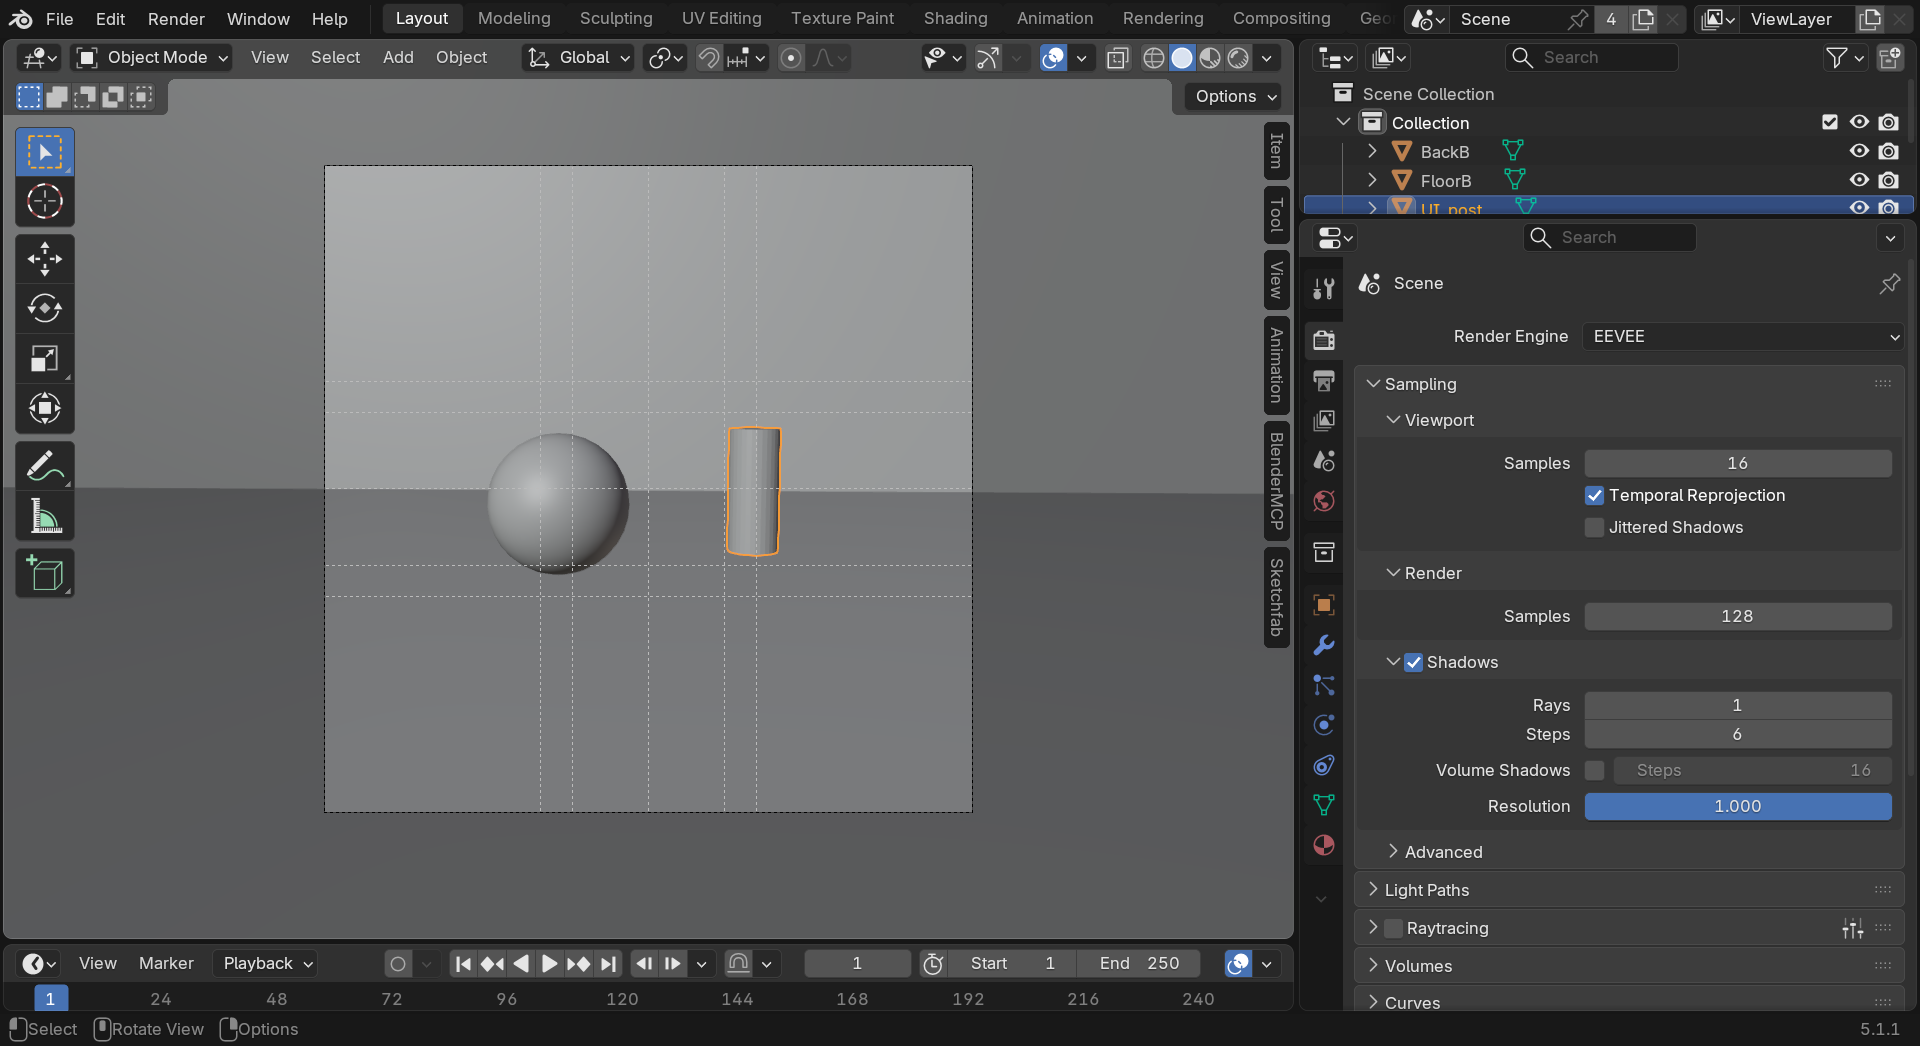The height and width of the screenshot is (1046, 1920).
Task: Switch to the Modeling workspace tab
Action: point(514,18)
